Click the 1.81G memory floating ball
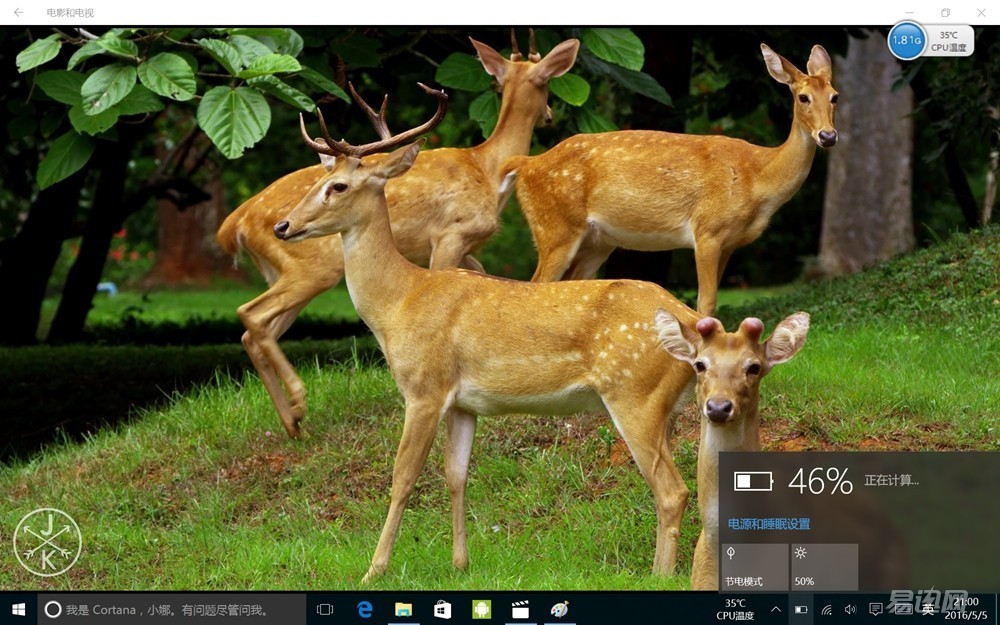The width and height of the screenshot is (1000, 625). tap(906, 40)
